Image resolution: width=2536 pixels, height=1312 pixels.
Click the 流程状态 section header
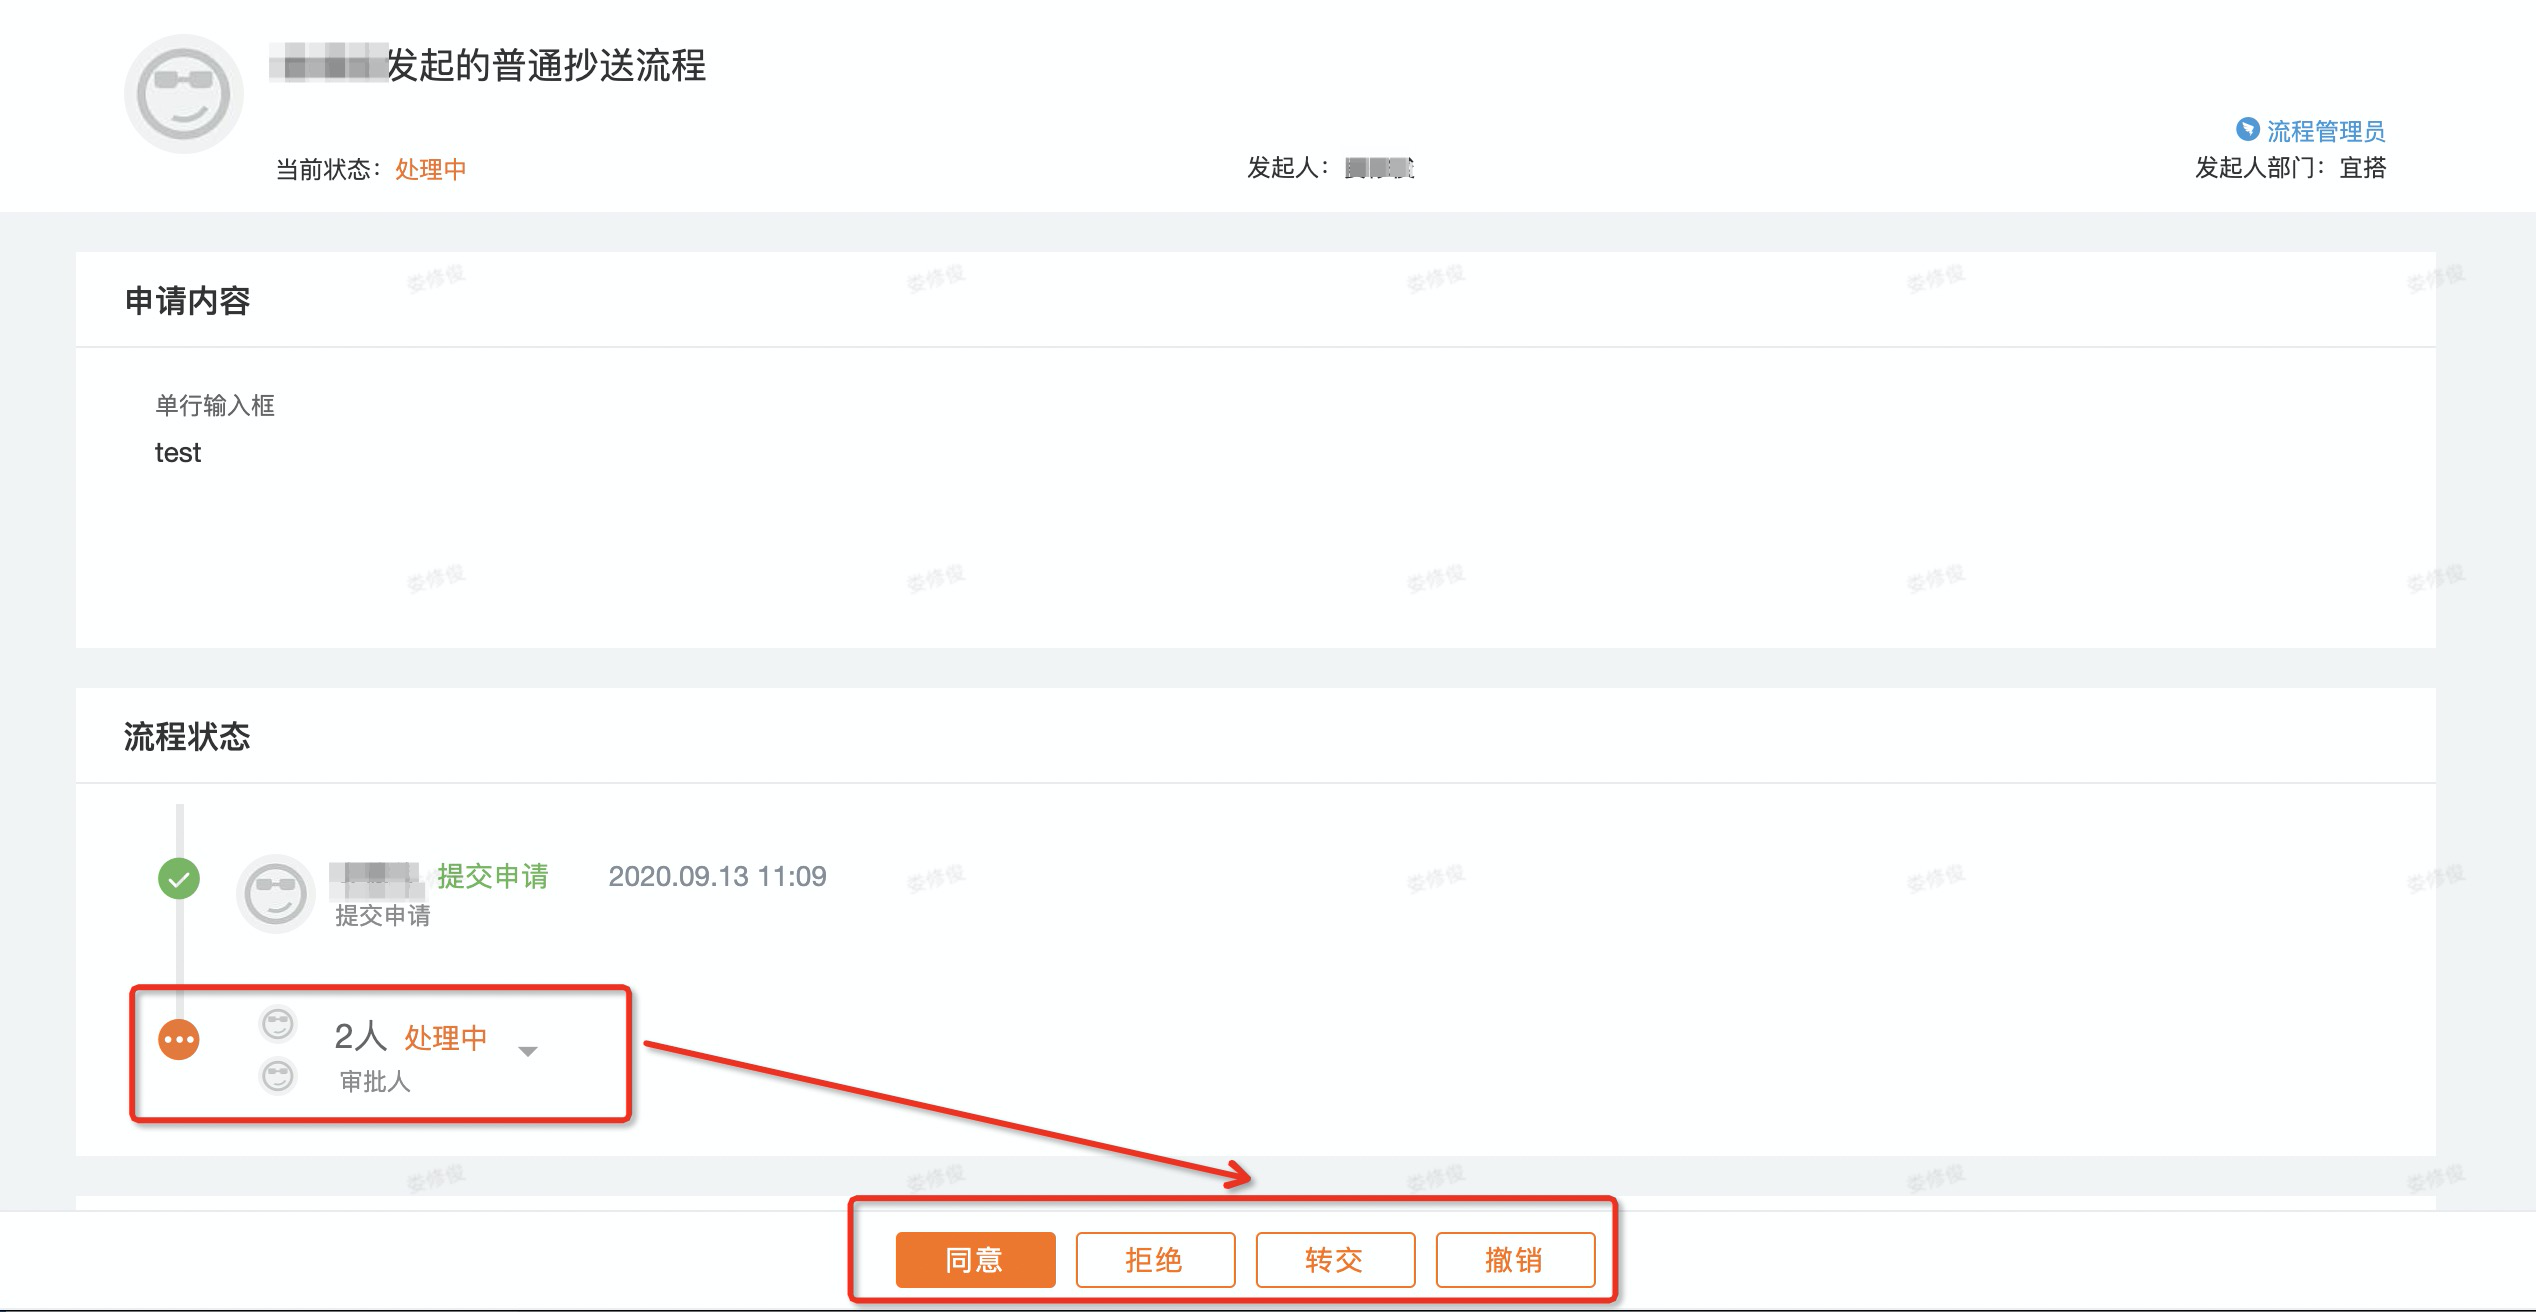tap(187, 737)
